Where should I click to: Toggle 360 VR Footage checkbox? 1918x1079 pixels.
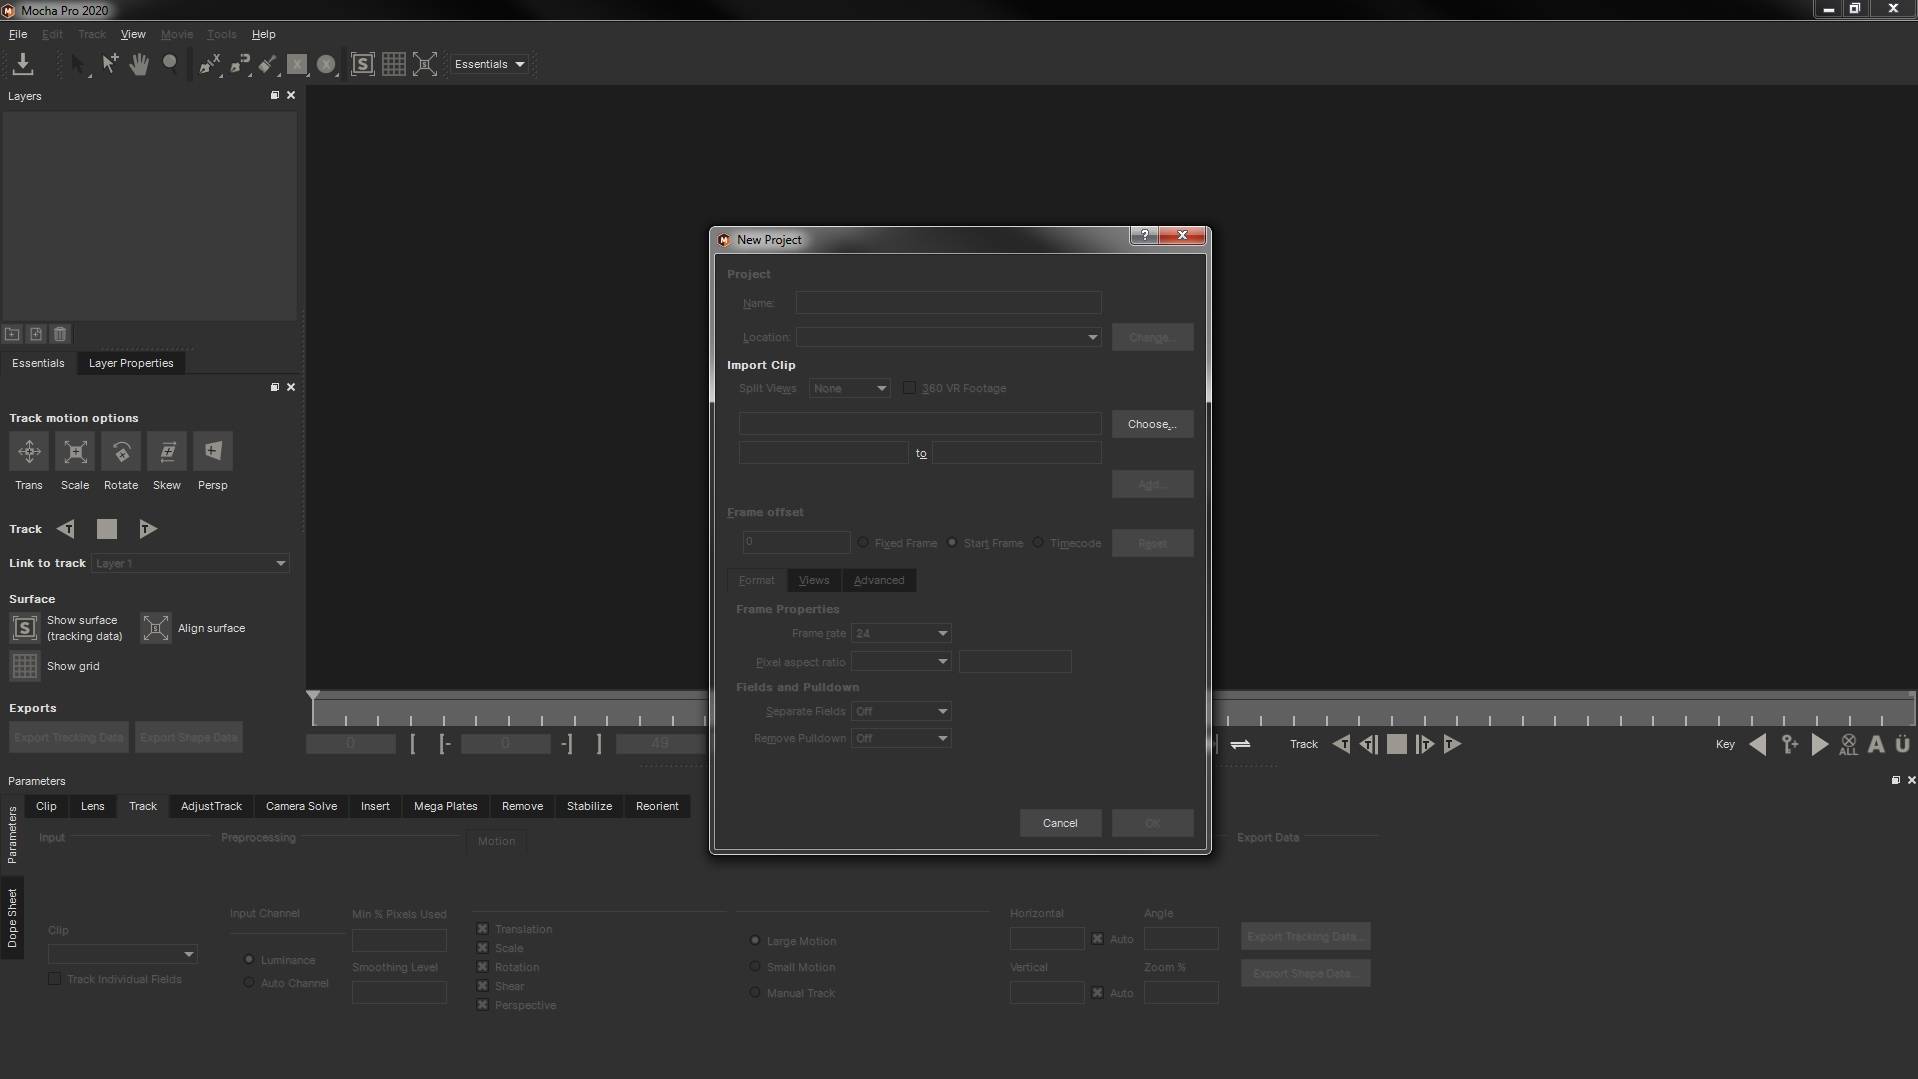[x=909, y=388]
